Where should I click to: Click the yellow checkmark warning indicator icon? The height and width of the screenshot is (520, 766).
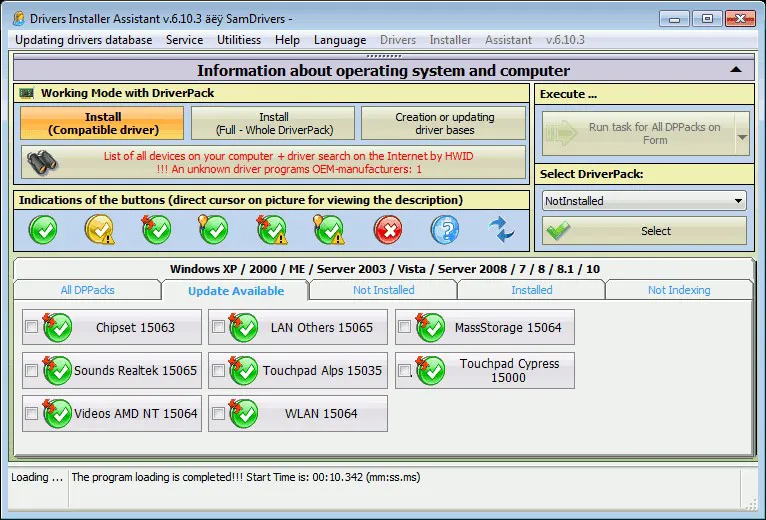tap(100, 230)
